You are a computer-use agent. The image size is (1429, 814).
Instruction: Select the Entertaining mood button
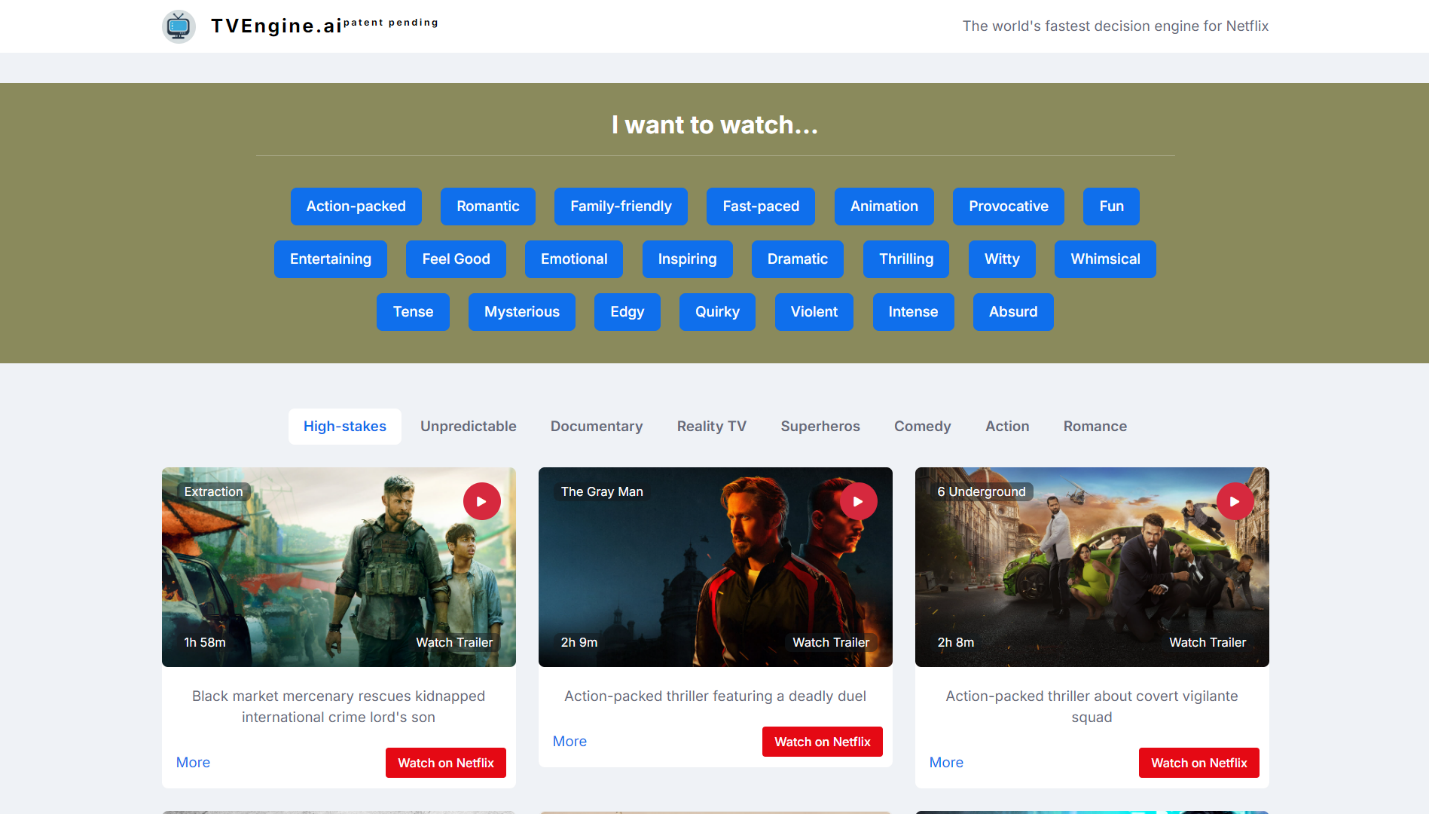click(330, 259)
